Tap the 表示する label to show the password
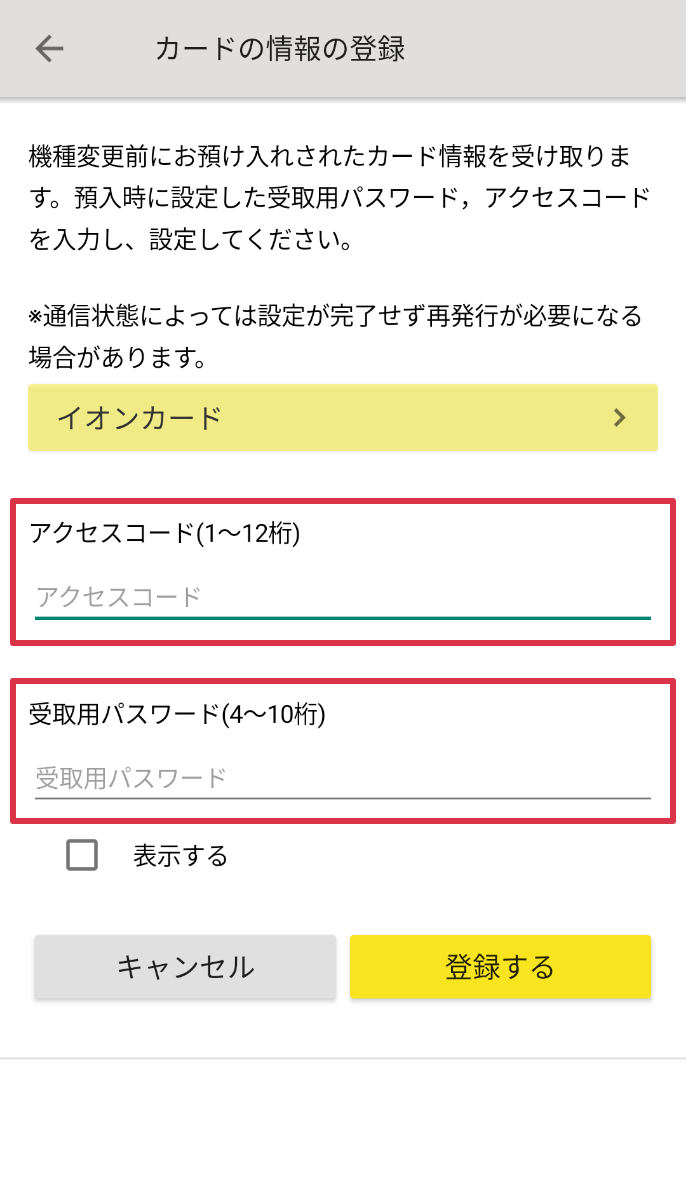The width and height of the screenshot is (686, 1180). (181, 856)
